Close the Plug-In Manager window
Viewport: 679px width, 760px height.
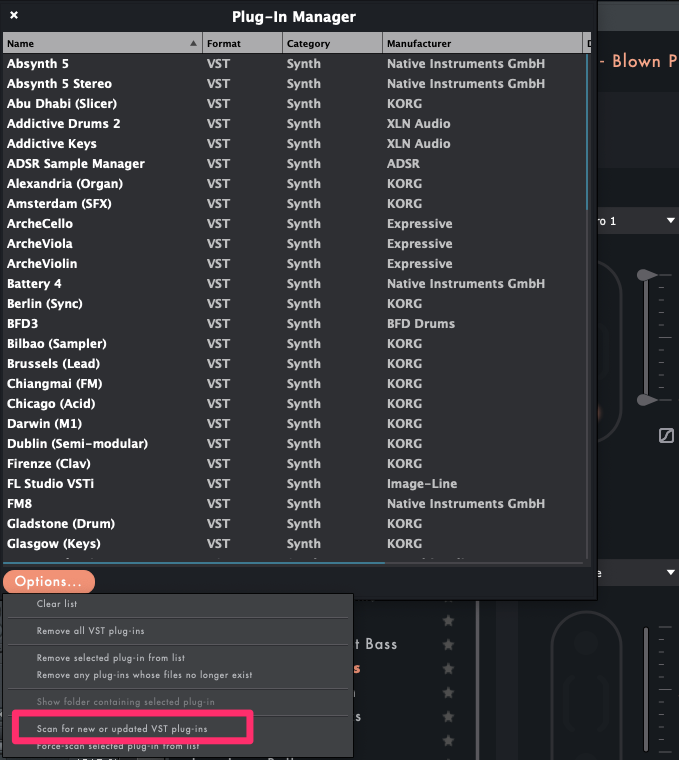point(13,15)
